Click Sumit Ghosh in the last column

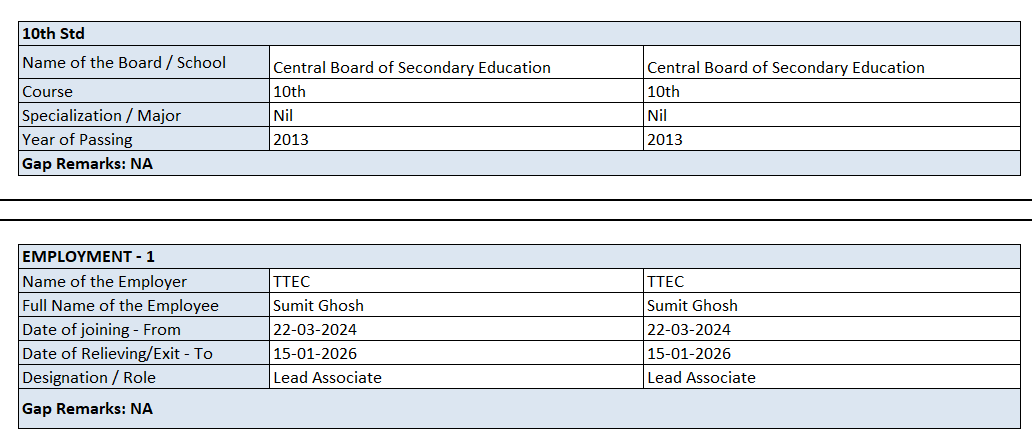[692, 306]
